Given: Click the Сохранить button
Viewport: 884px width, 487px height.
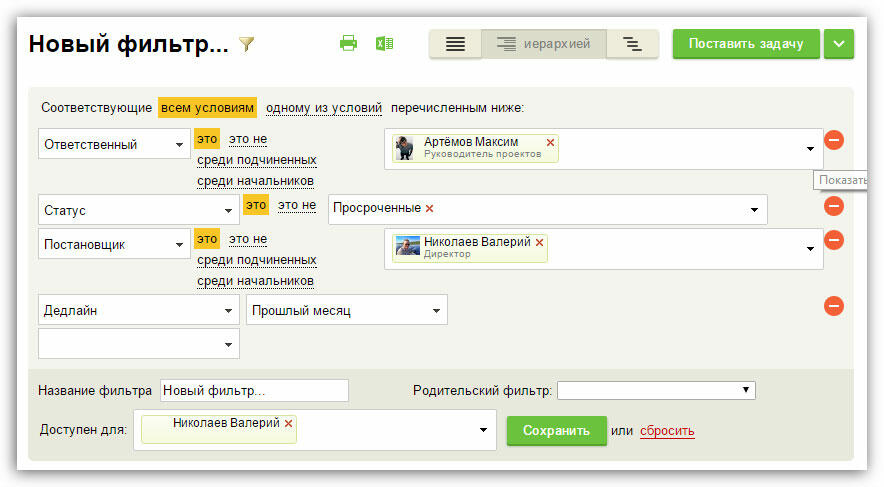Looking at the screenshot, I should click(x=556, y=431).
